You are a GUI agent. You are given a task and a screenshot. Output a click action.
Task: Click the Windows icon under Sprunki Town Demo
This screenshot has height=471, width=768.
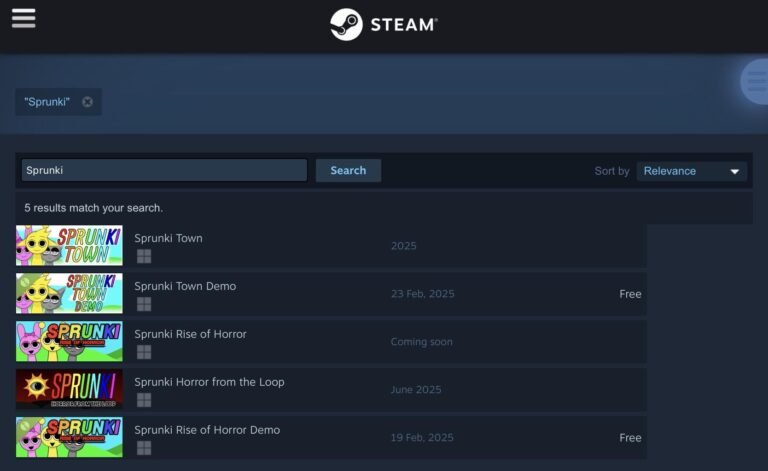[x=144, y=304]
